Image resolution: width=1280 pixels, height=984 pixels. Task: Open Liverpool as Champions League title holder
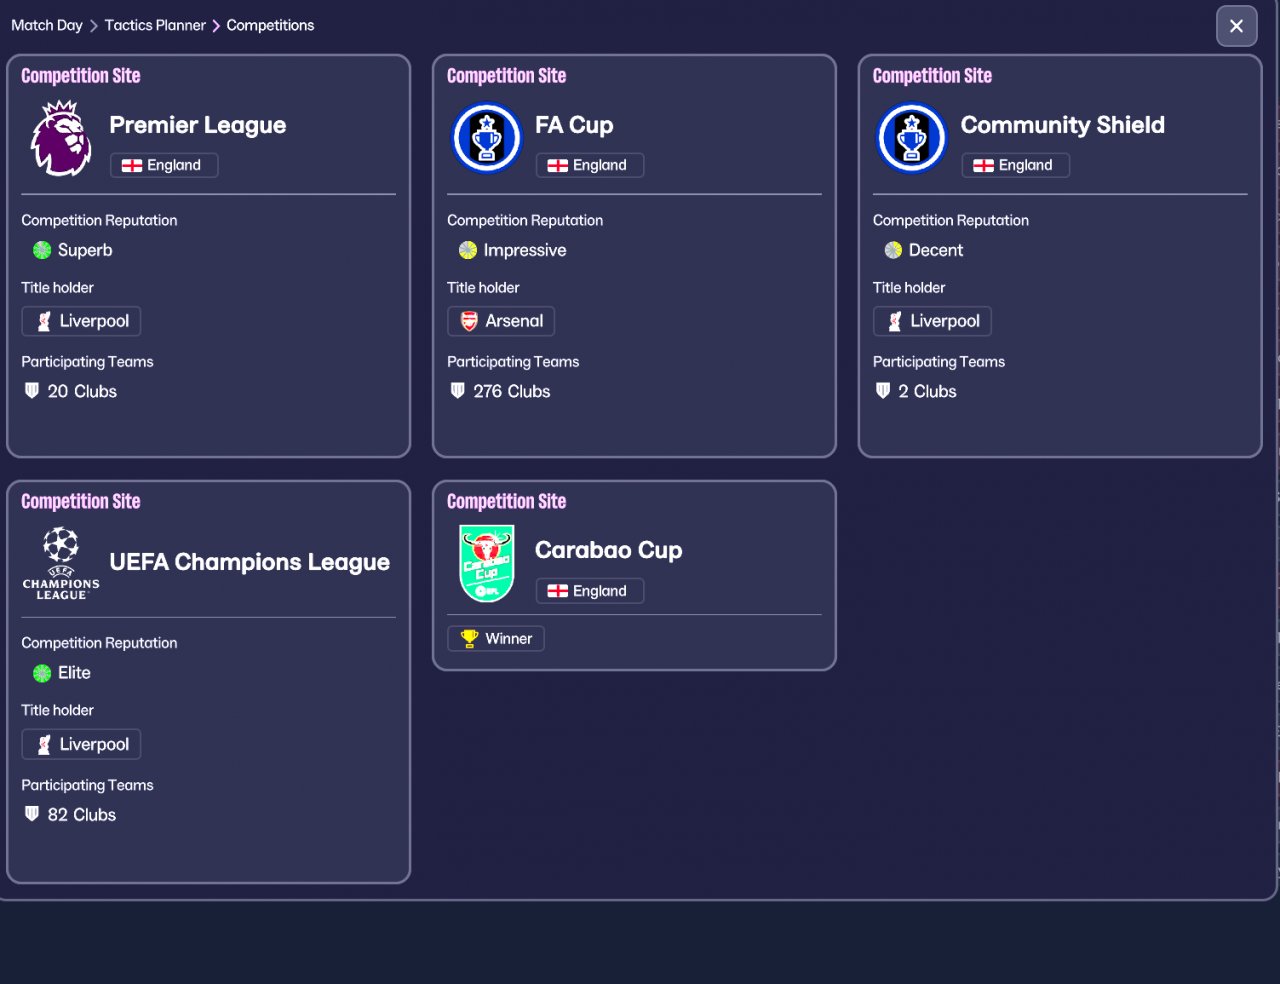pyautogui.click(x=82, y=744)
